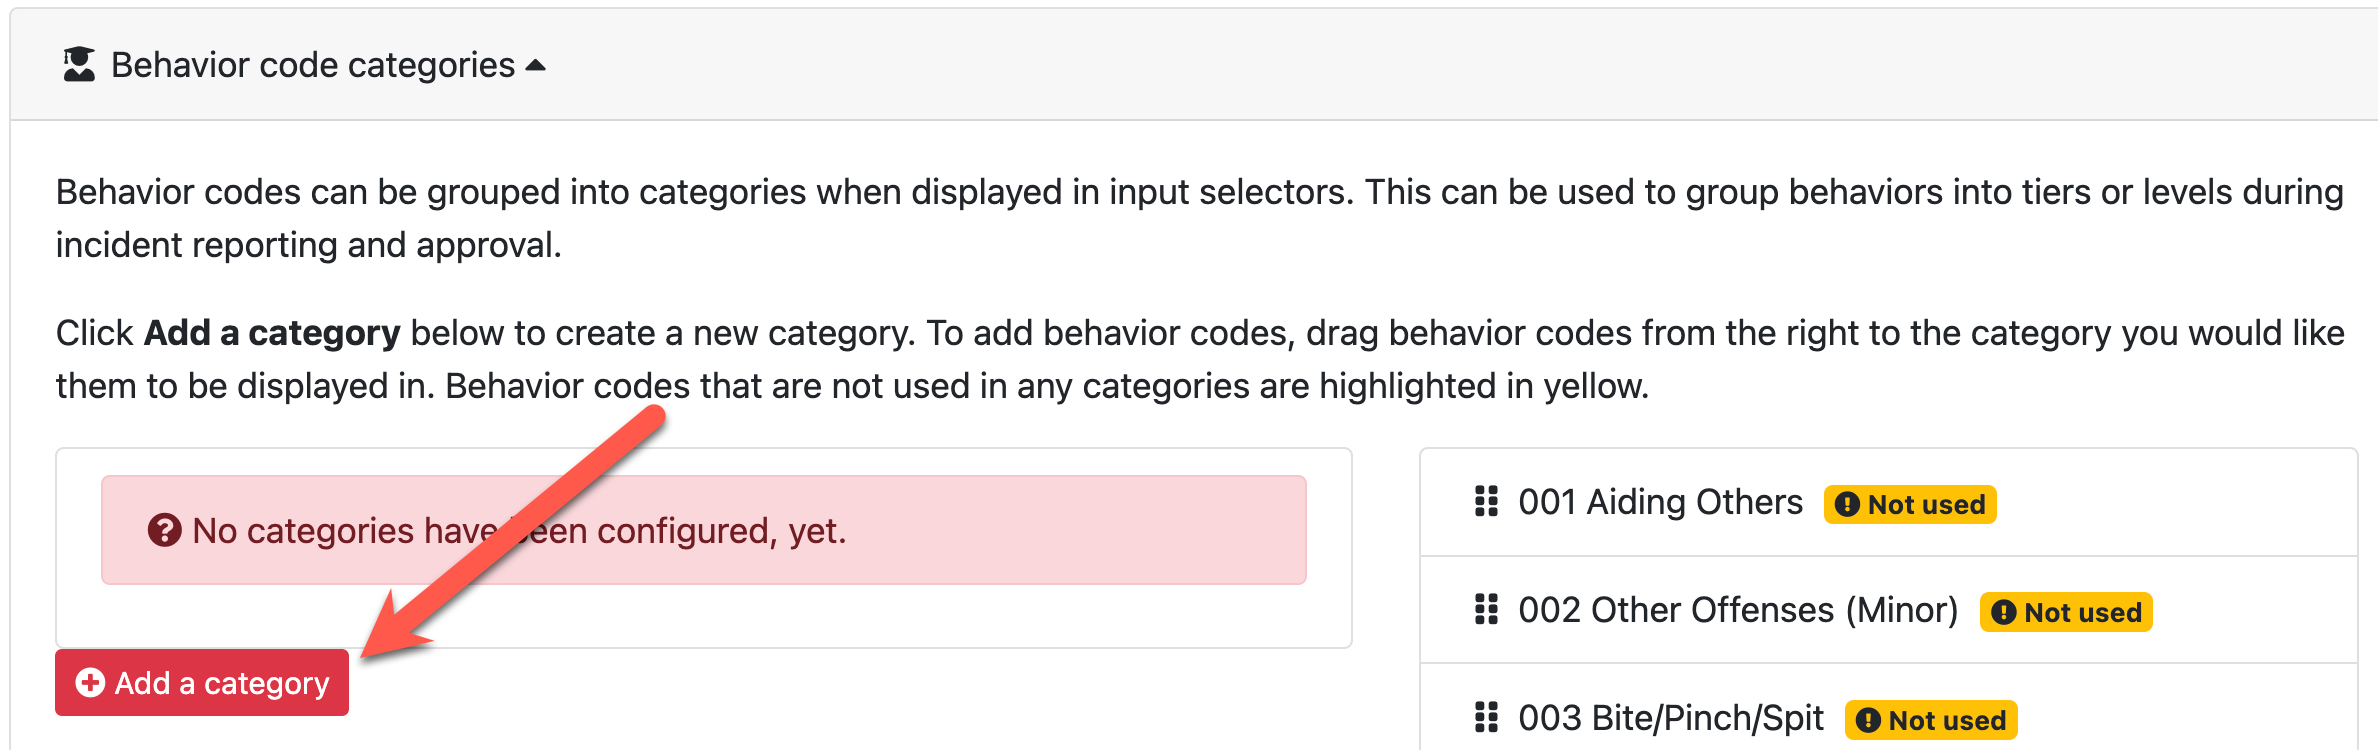Screen dimensions: 2378x750
Task: Select the 003 Bite/Pinch/Spit code label
Action: [x=1670, y=718]
